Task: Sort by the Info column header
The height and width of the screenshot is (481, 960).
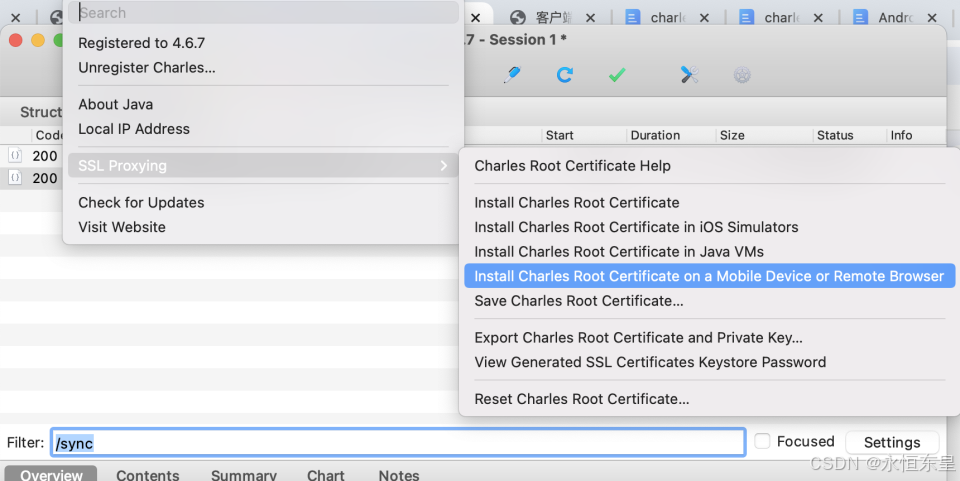Action: [x=901, y=135]
